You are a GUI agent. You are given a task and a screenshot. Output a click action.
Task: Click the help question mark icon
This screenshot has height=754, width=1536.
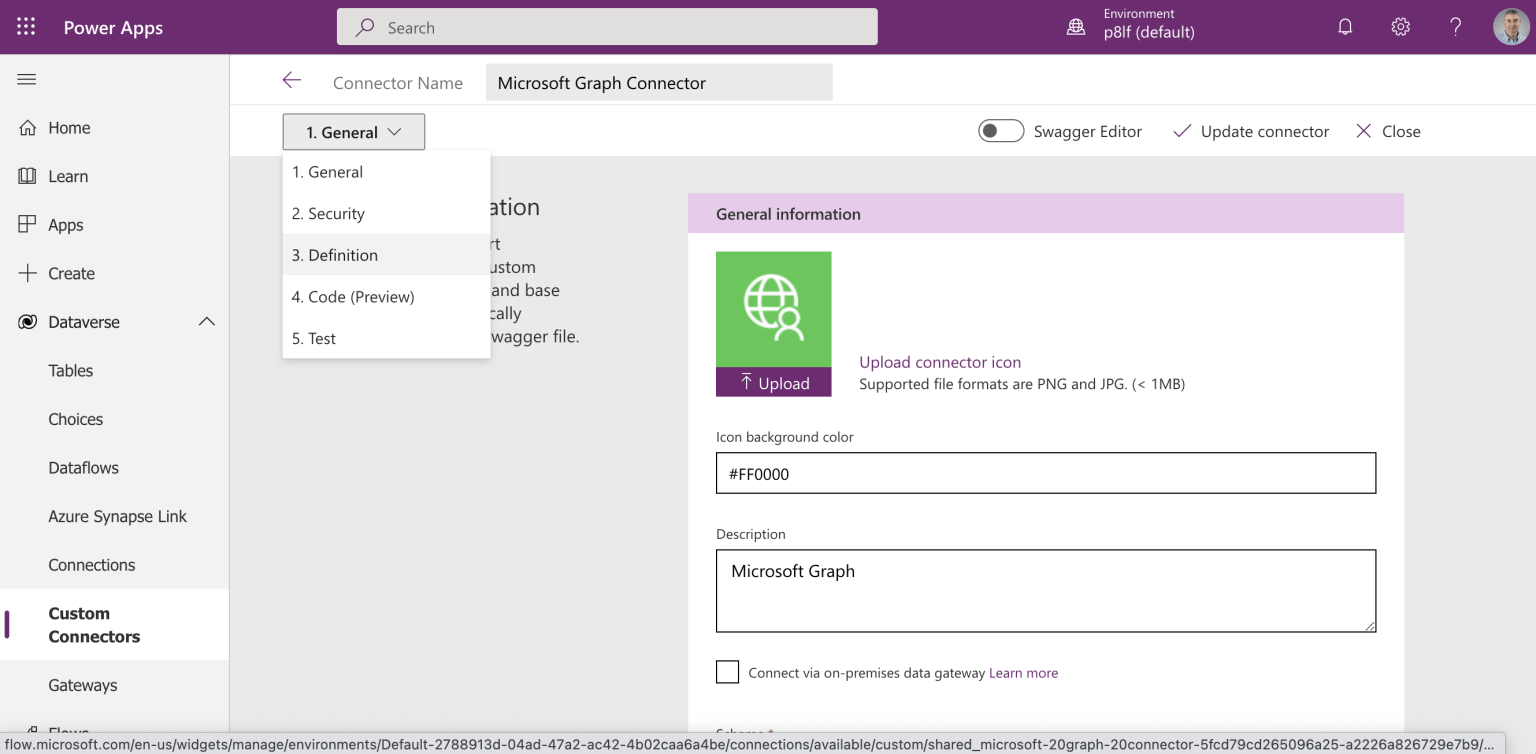1455,27
